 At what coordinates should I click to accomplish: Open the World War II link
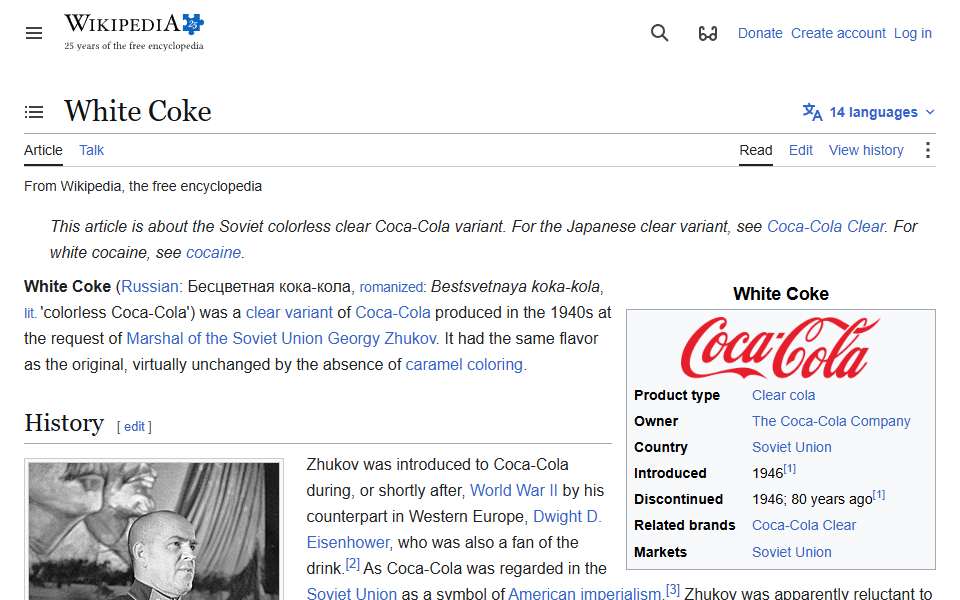(x=514, y=490)
